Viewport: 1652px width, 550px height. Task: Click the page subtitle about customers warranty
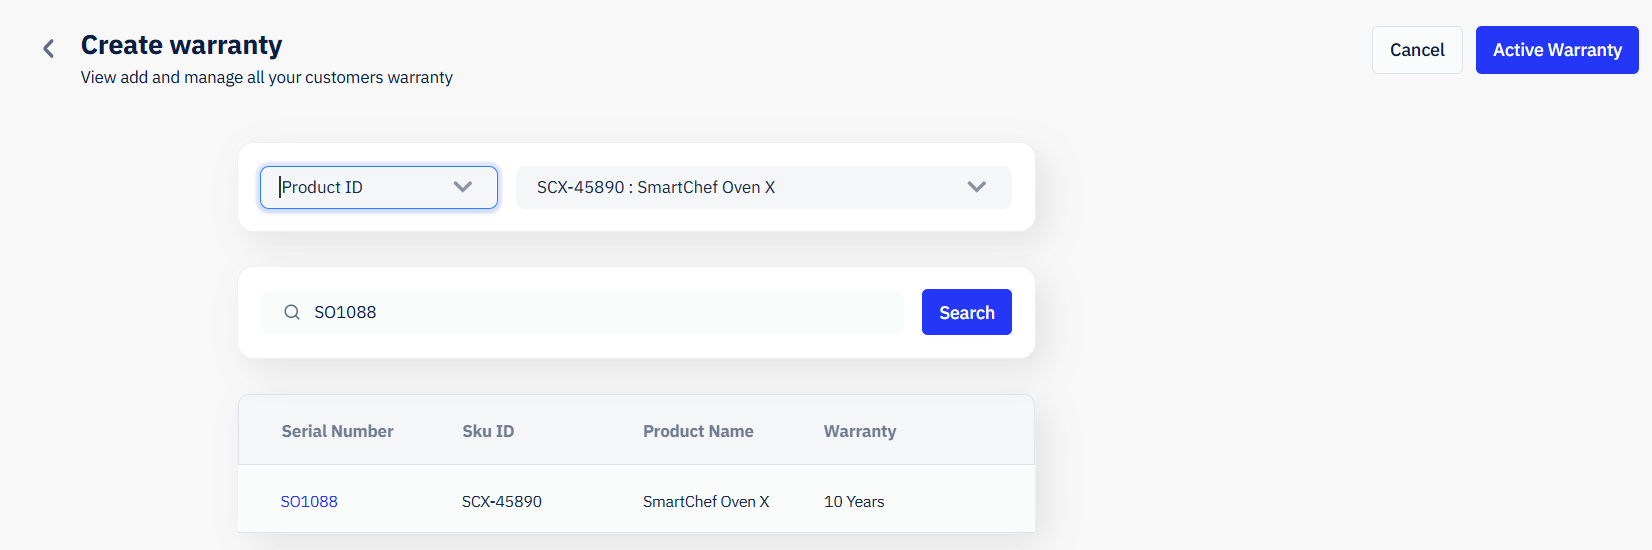[267, 77]
